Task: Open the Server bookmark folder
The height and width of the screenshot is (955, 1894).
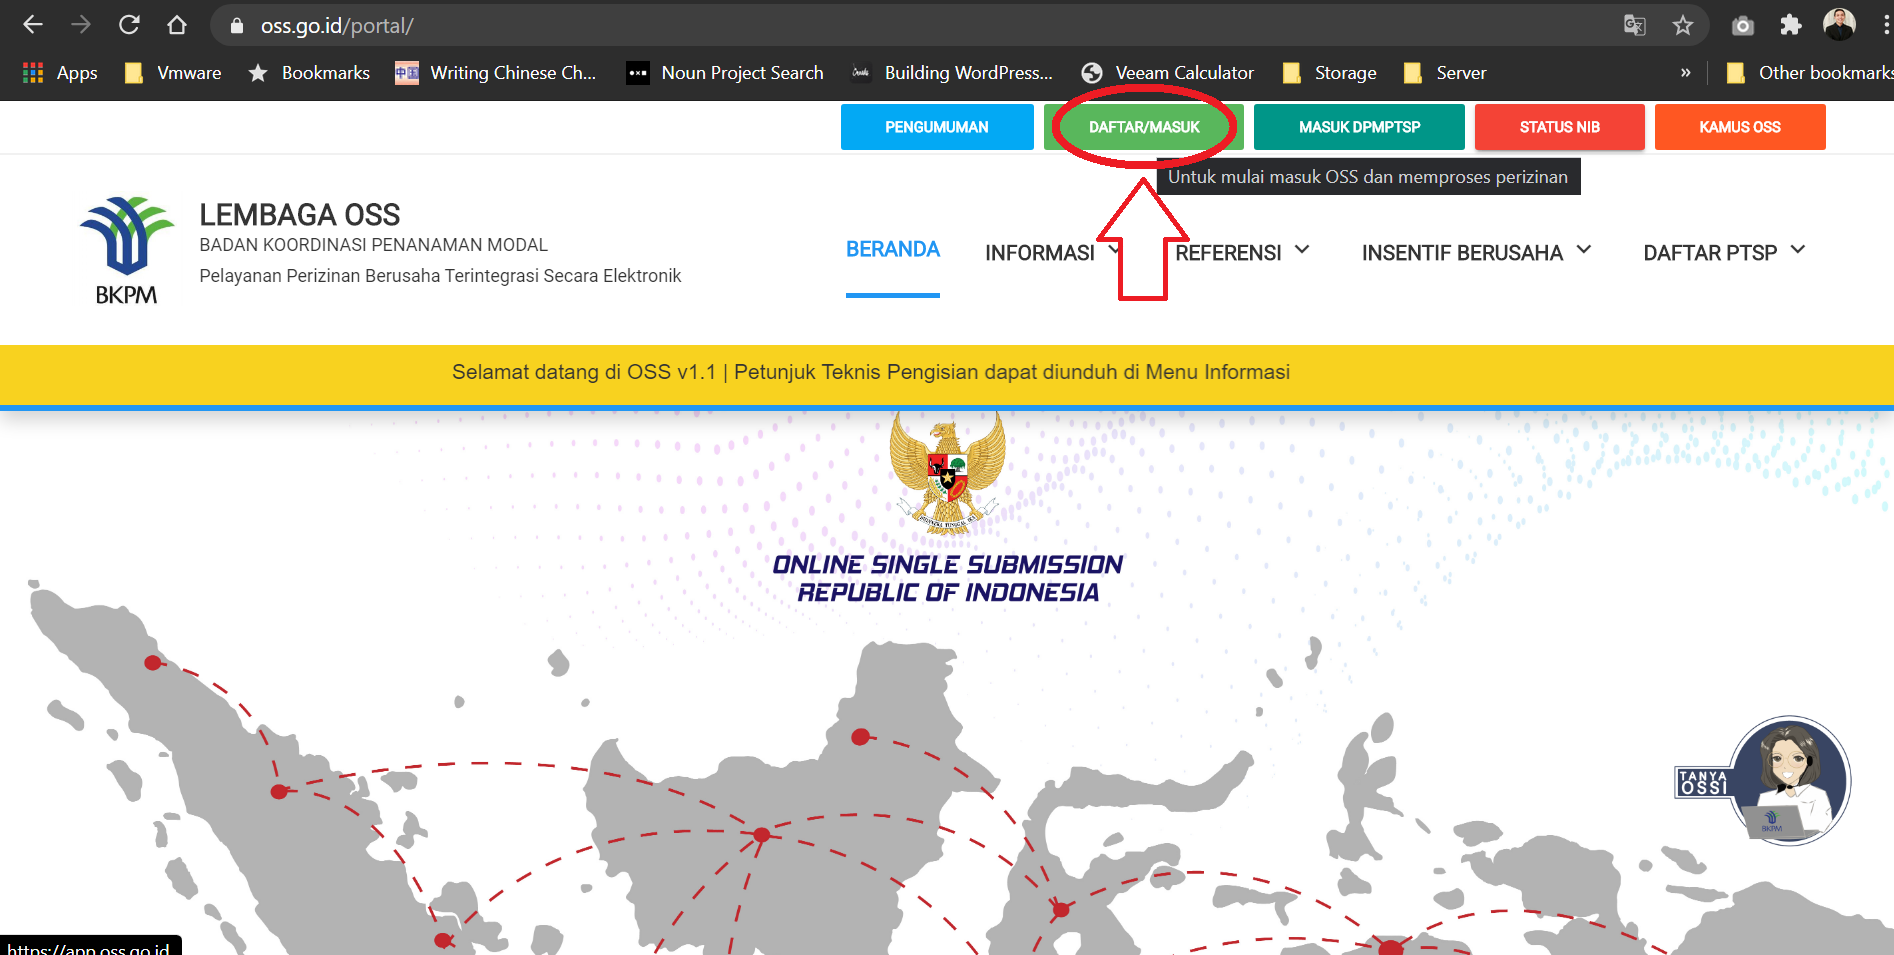Action: coord(1445,73)
